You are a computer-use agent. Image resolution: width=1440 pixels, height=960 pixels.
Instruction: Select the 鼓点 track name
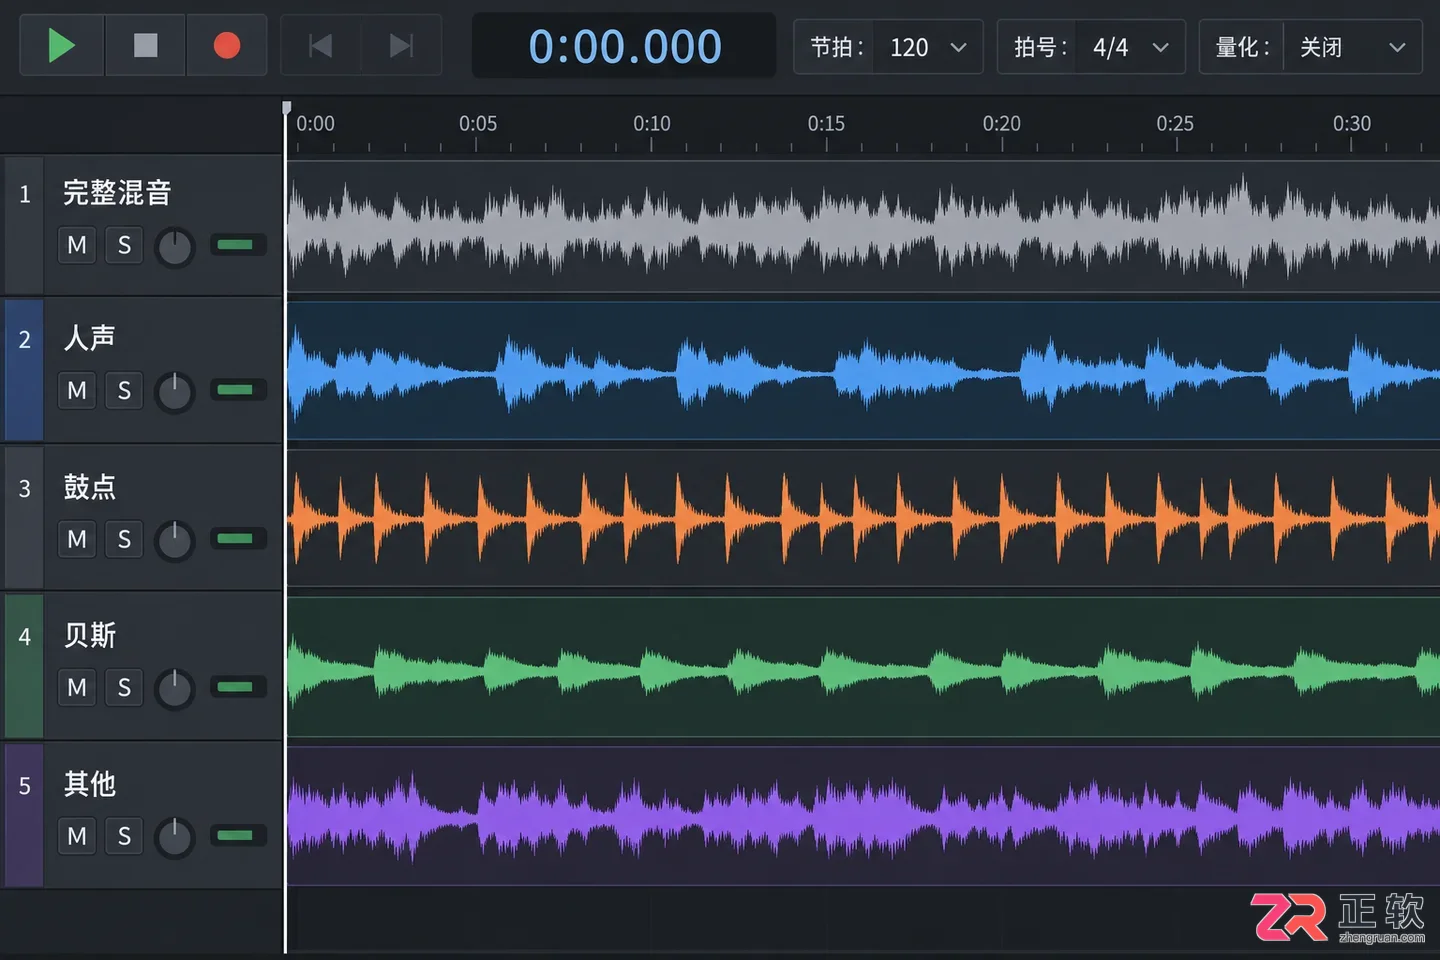pyautogui.click(x=89, y=487)
